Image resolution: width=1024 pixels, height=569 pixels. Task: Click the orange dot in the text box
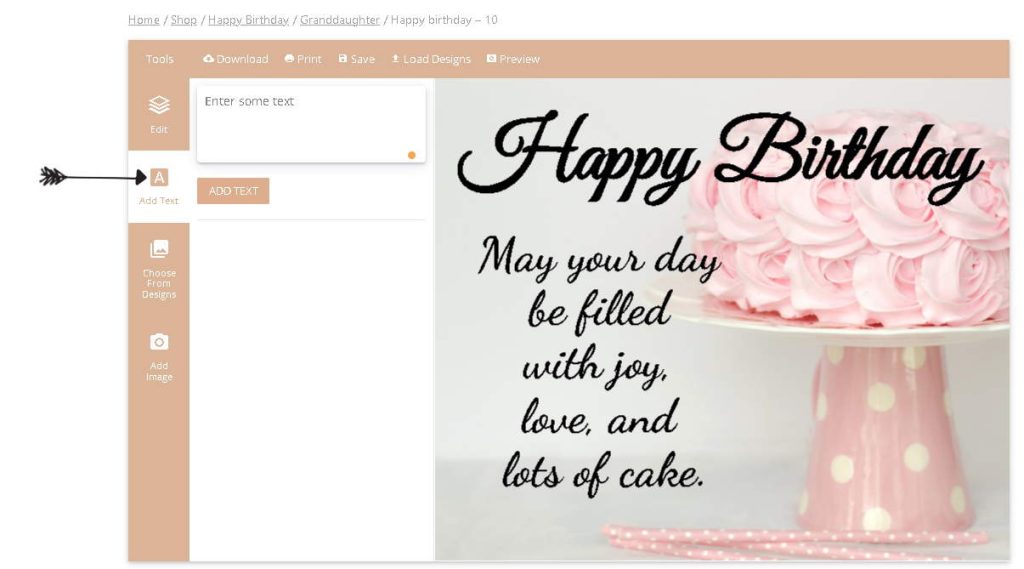tap(411, 155)
